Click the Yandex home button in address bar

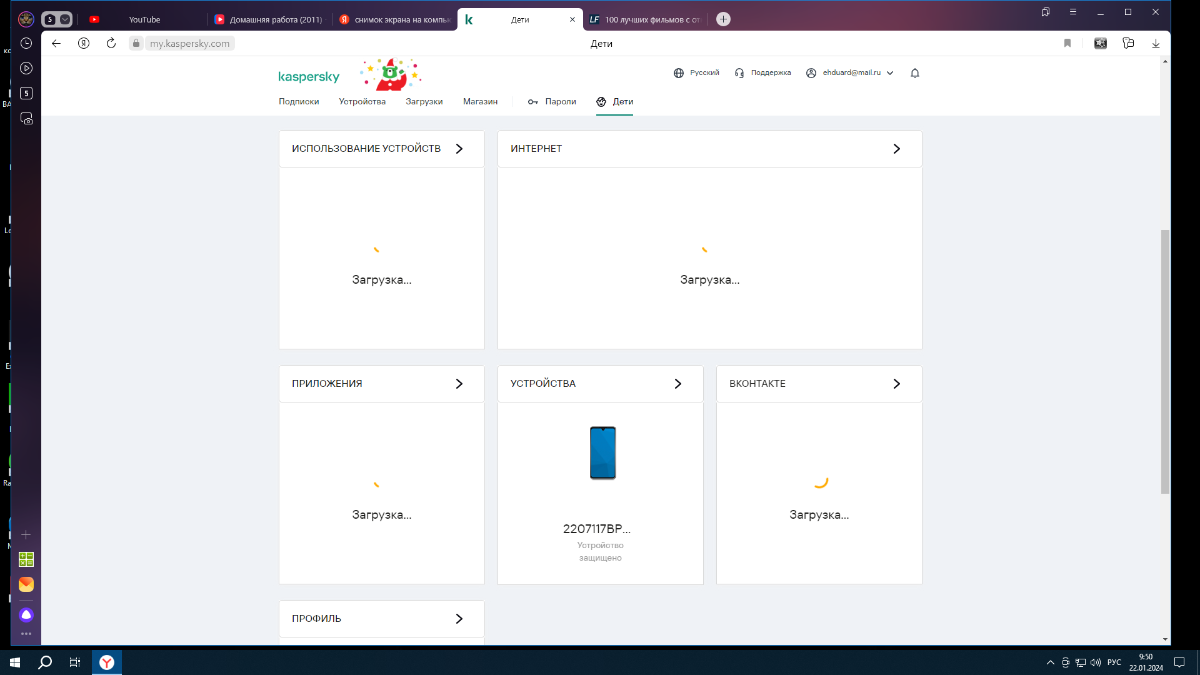click(84, 43)
